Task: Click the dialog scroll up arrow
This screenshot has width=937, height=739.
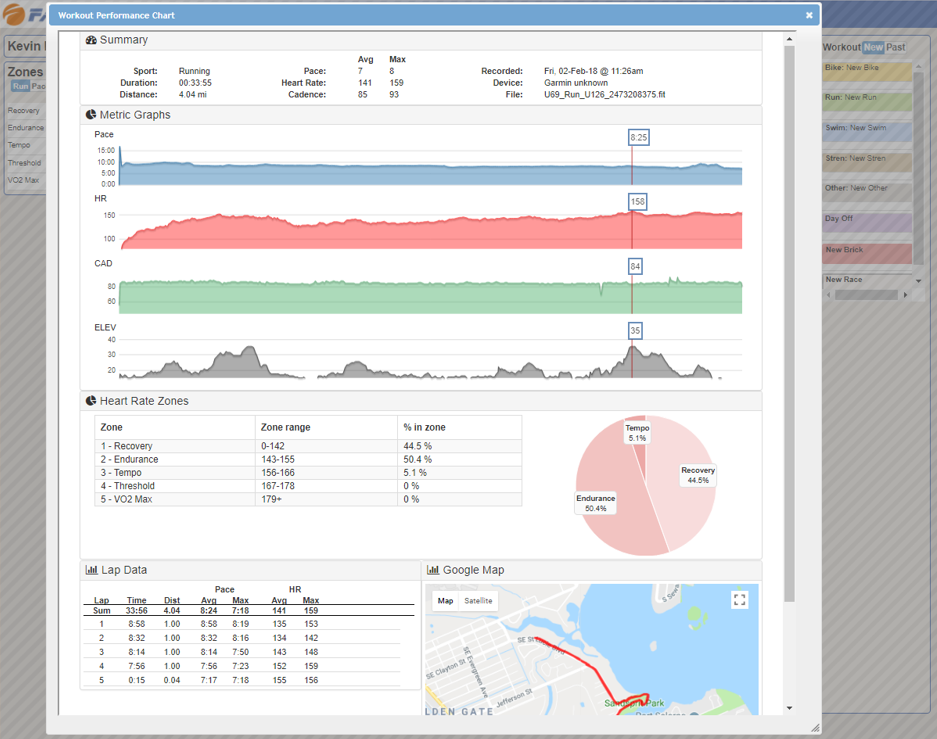Action: (789, 40)
